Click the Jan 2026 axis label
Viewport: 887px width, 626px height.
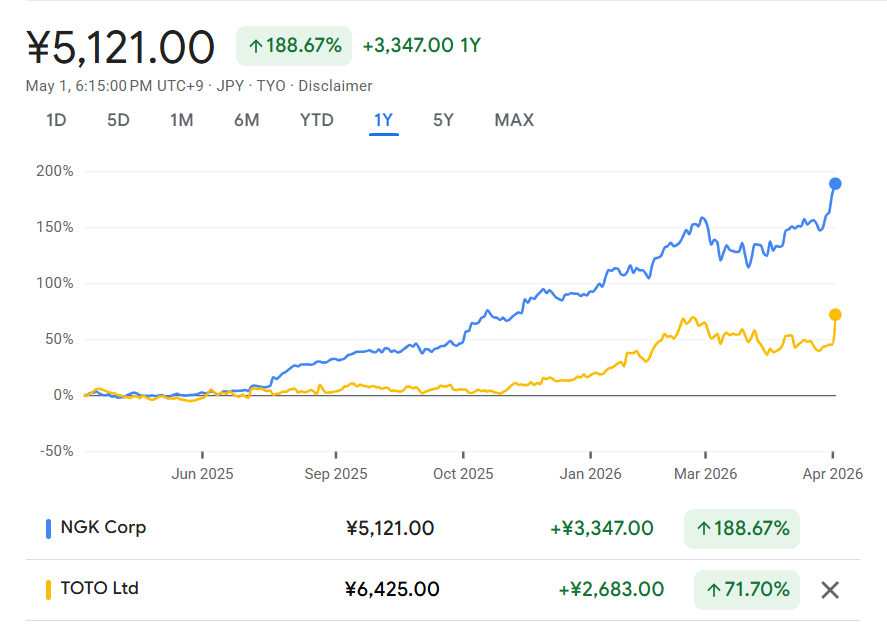(590, 474)
